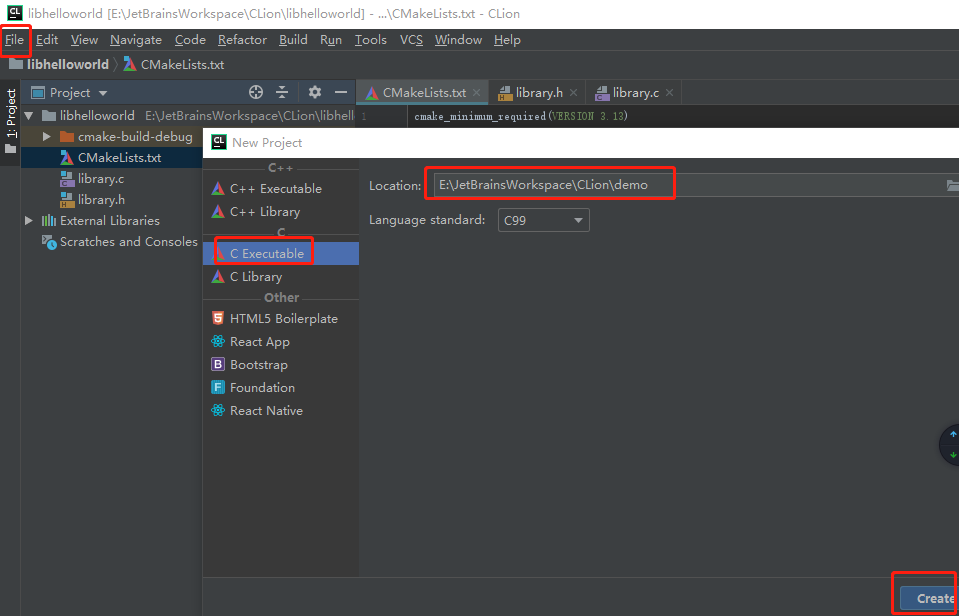Close the library.h editor tab
Viewport: 959px width, 616px height.
573,93
